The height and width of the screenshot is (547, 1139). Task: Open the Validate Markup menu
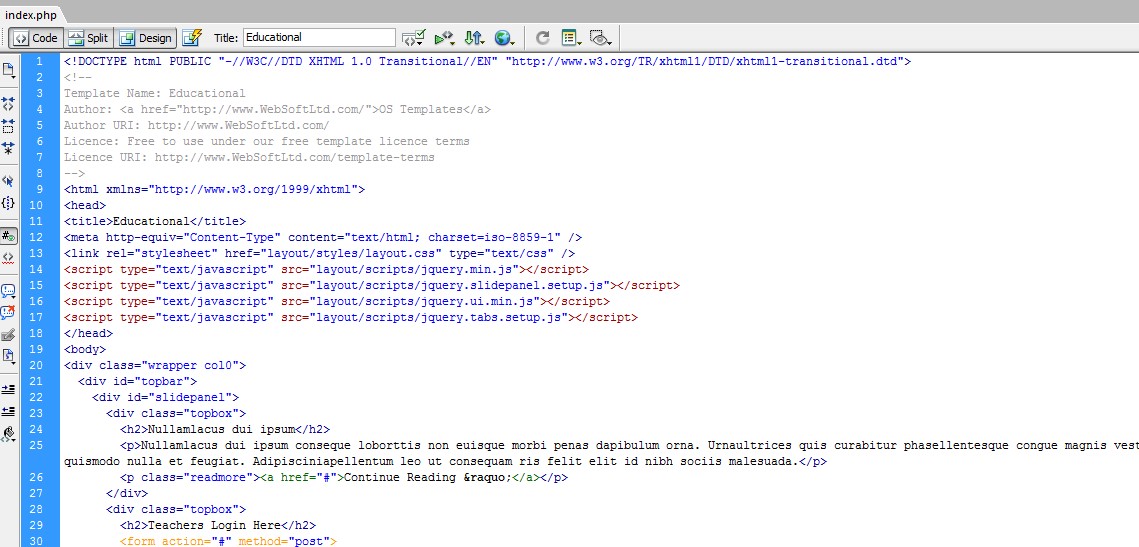coord(445,38)
